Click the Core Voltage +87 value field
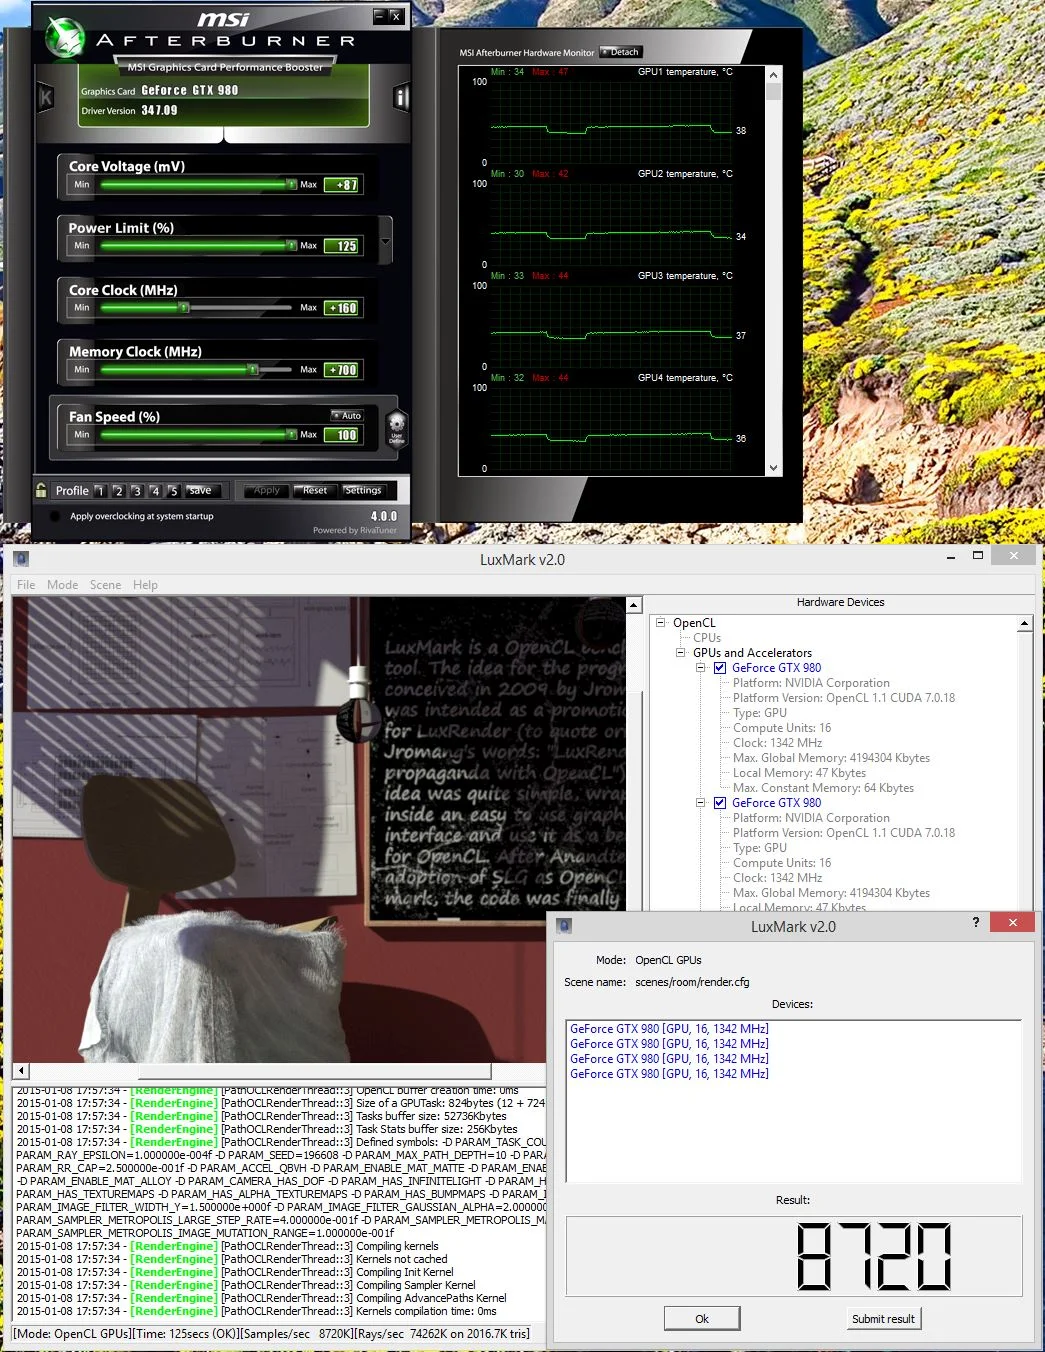 click(x=343, y=185)
